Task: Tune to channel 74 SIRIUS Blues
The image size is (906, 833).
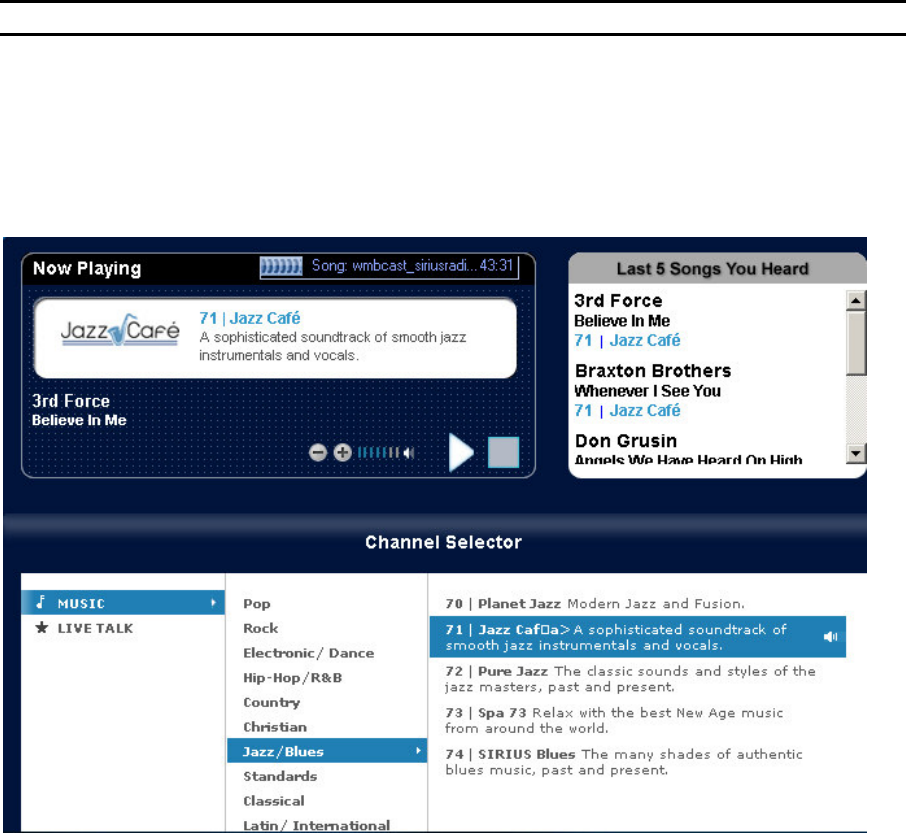Action: [624, 762]
